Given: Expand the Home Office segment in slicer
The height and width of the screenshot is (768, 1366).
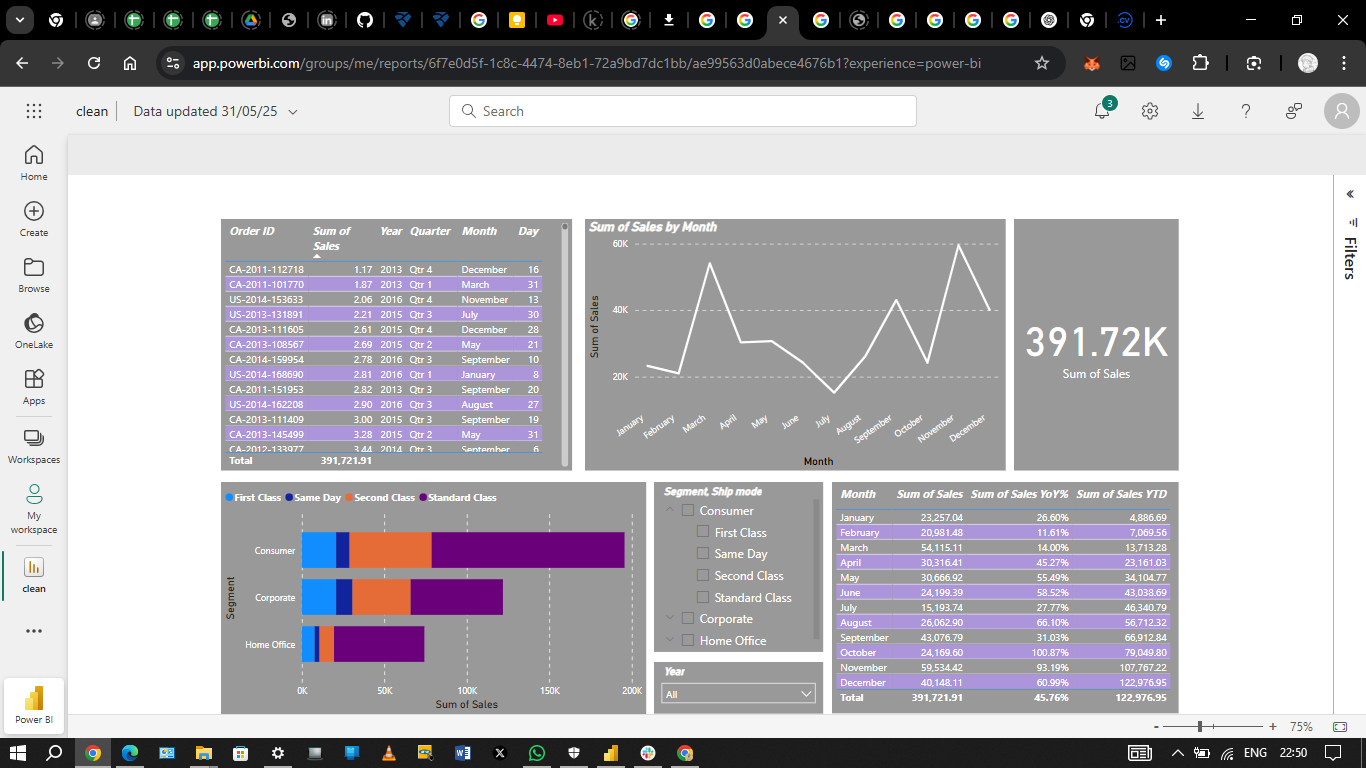Looking at the screenshot, I should (670, 641).
